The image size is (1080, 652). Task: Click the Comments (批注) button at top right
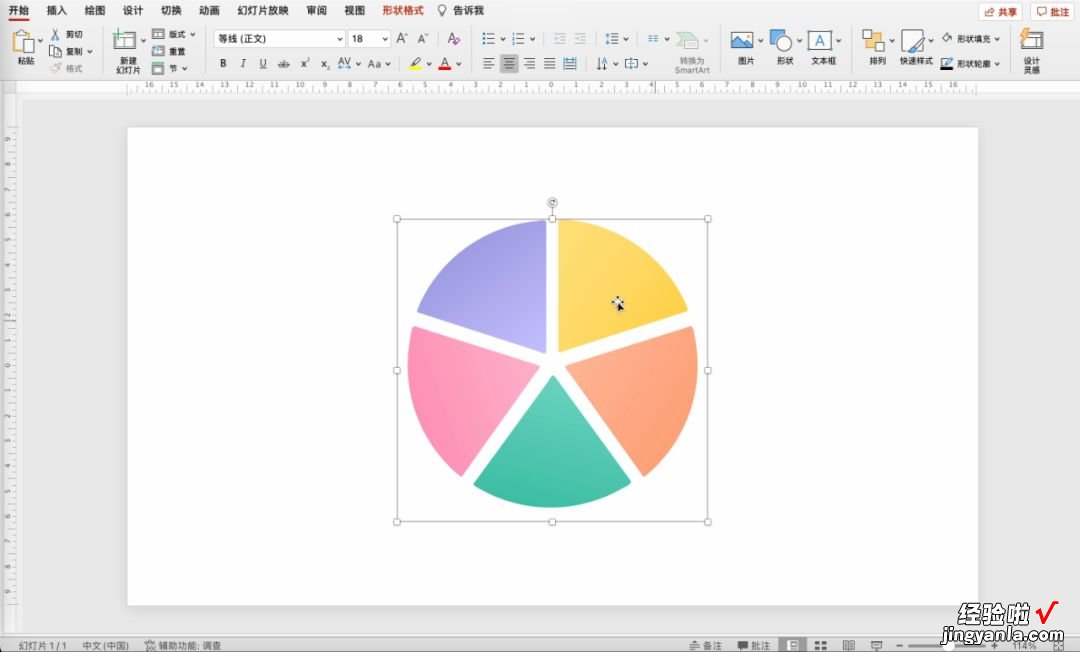tap(1052, 12)
